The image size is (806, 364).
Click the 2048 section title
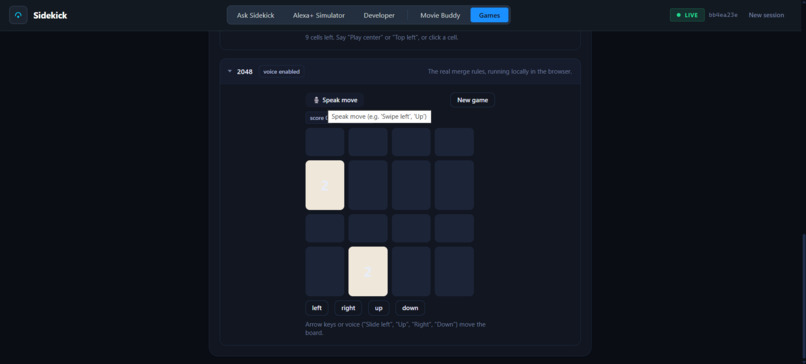click(x=245, y=71)
